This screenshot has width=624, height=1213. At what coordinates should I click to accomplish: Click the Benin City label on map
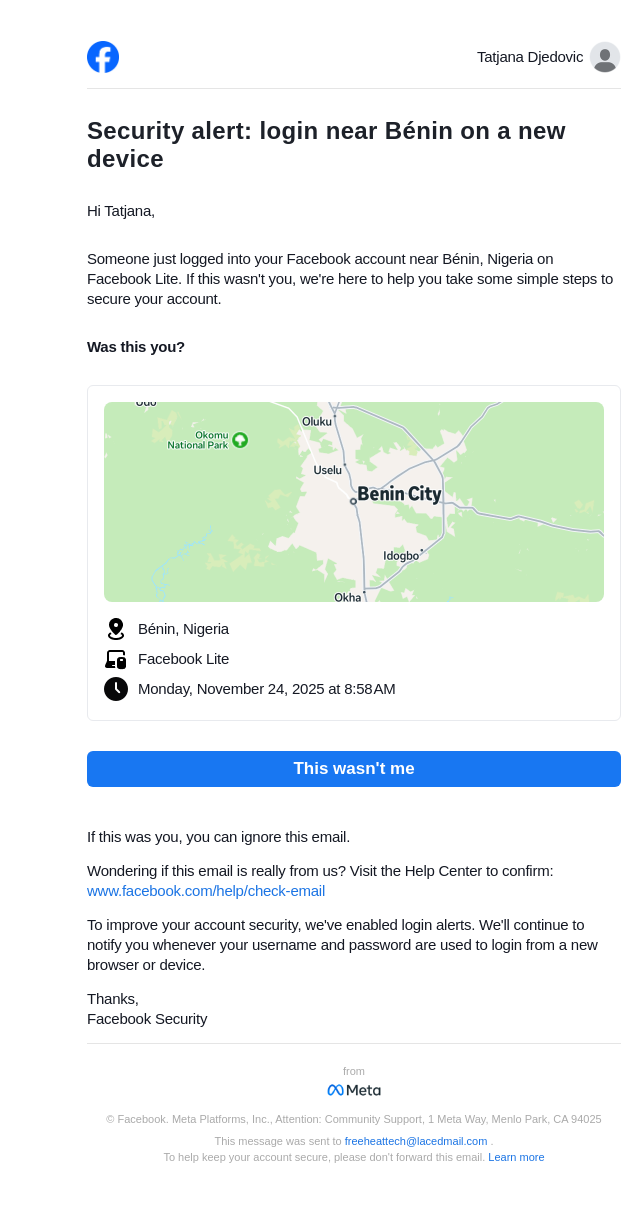pos(399,494)
